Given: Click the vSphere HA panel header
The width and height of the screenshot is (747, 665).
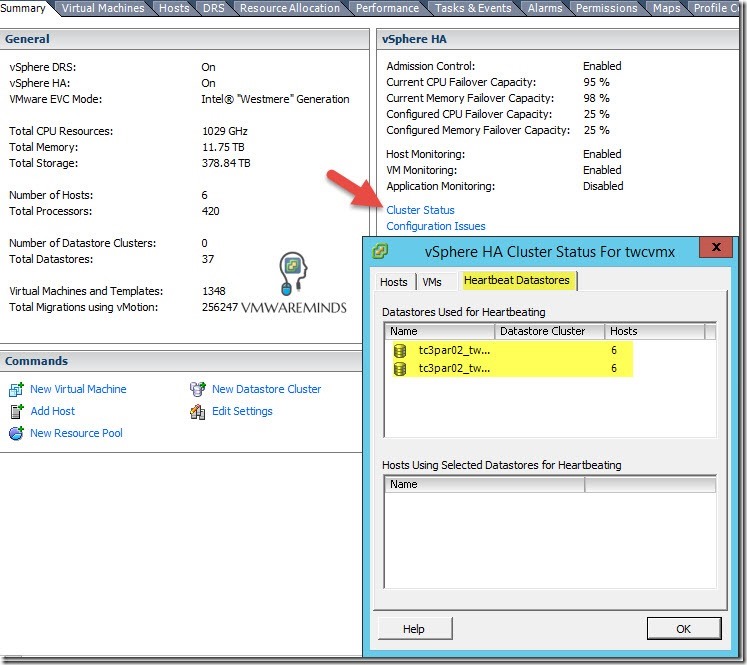Looking at the screenshot, I should 557,39.
